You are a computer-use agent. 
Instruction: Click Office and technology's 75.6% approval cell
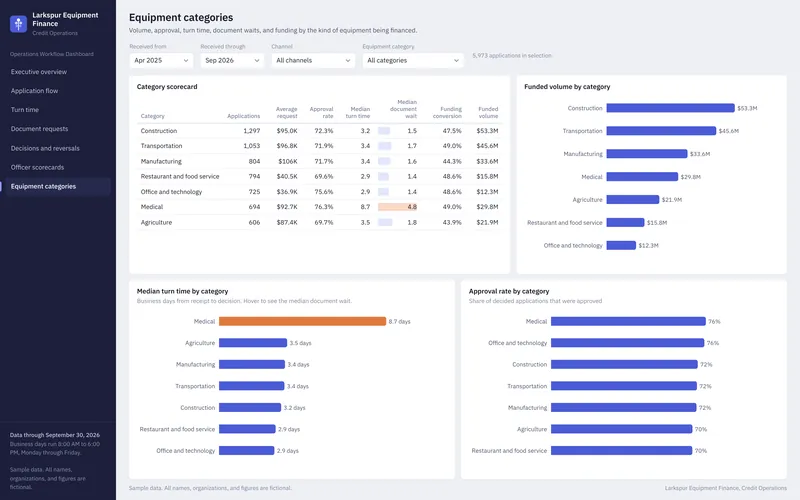coord(323,192)
